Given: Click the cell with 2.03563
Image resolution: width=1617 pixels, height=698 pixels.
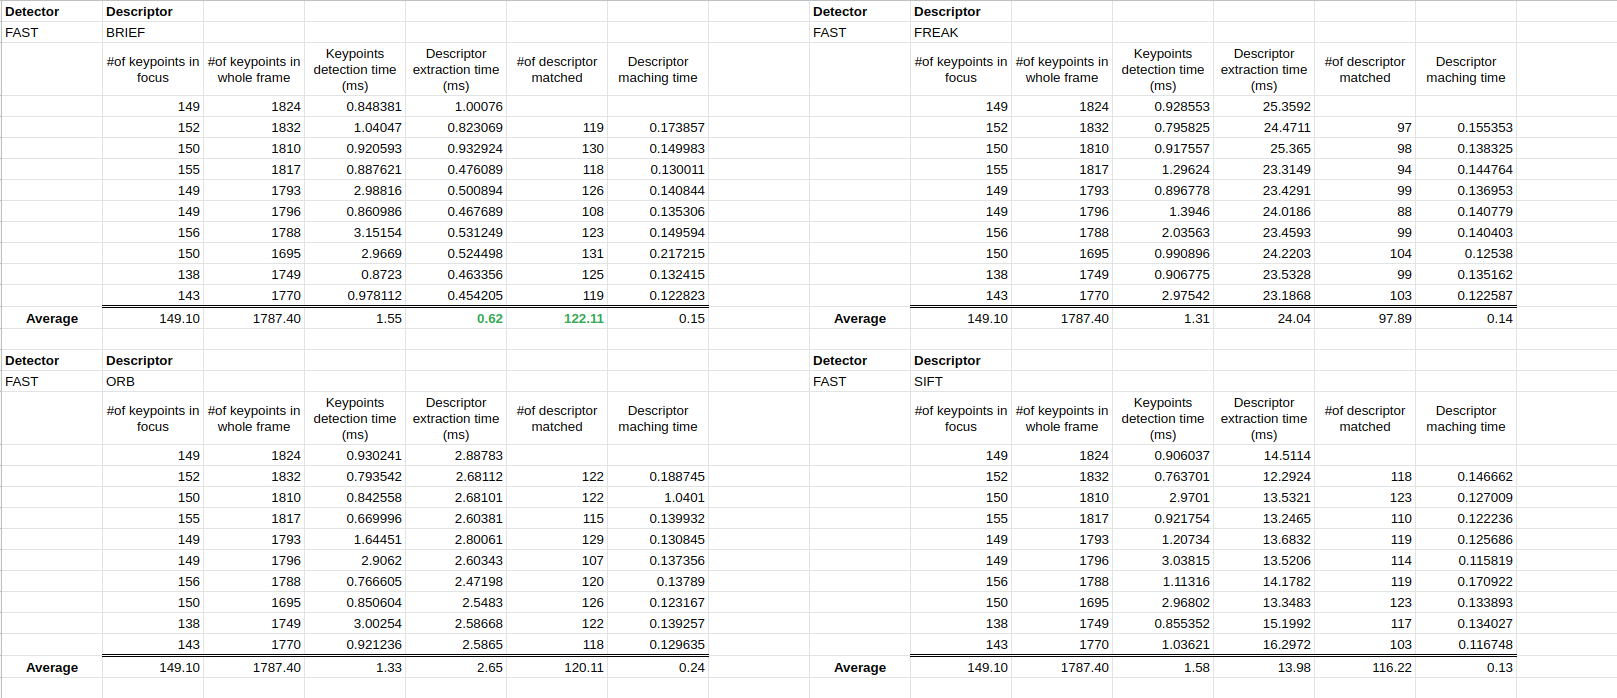Looking at the screenshot, I should (1163, 232).
